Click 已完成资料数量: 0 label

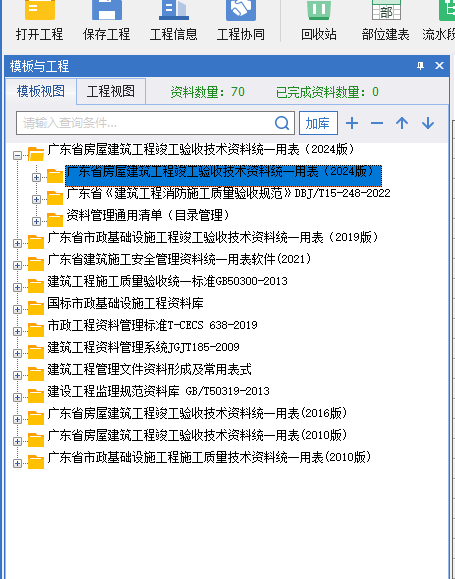coord(327,92)
